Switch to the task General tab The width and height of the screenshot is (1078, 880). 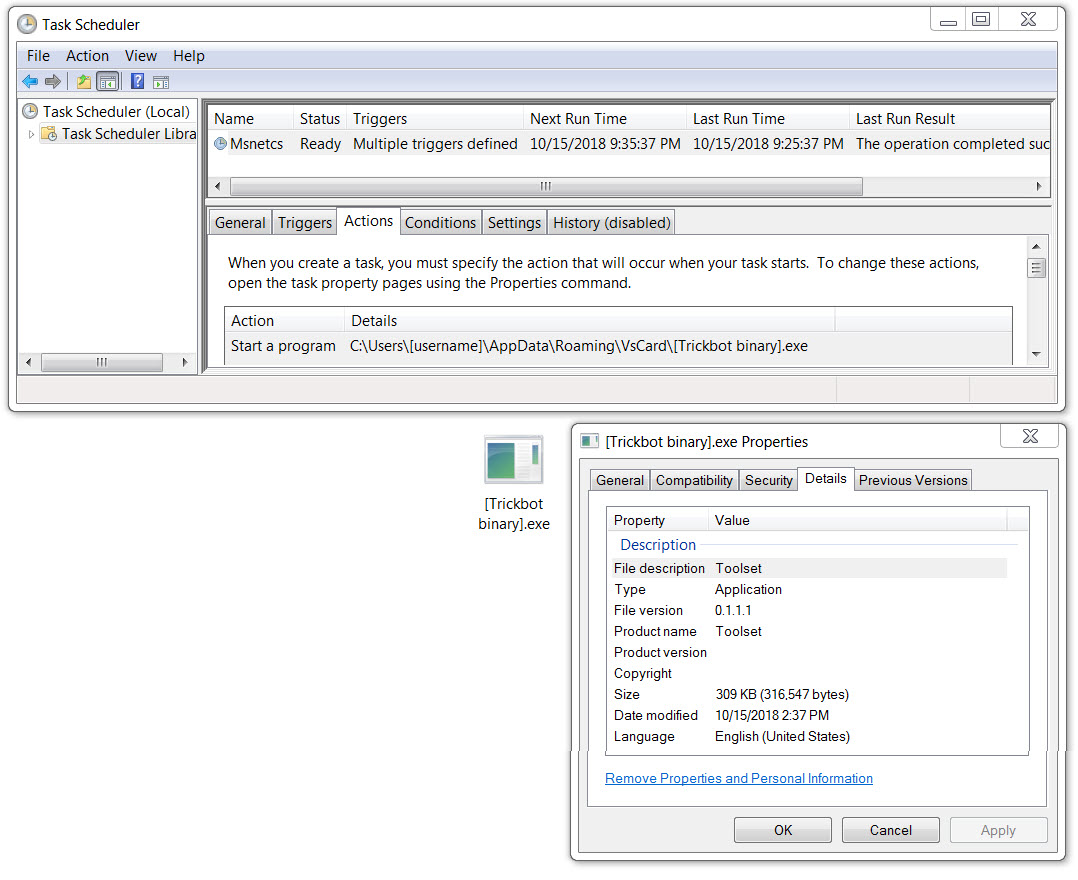point(240,223)
